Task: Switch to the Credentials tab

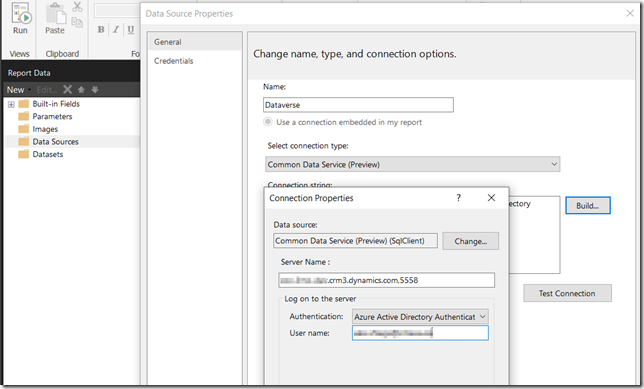Action: point(174,61)
